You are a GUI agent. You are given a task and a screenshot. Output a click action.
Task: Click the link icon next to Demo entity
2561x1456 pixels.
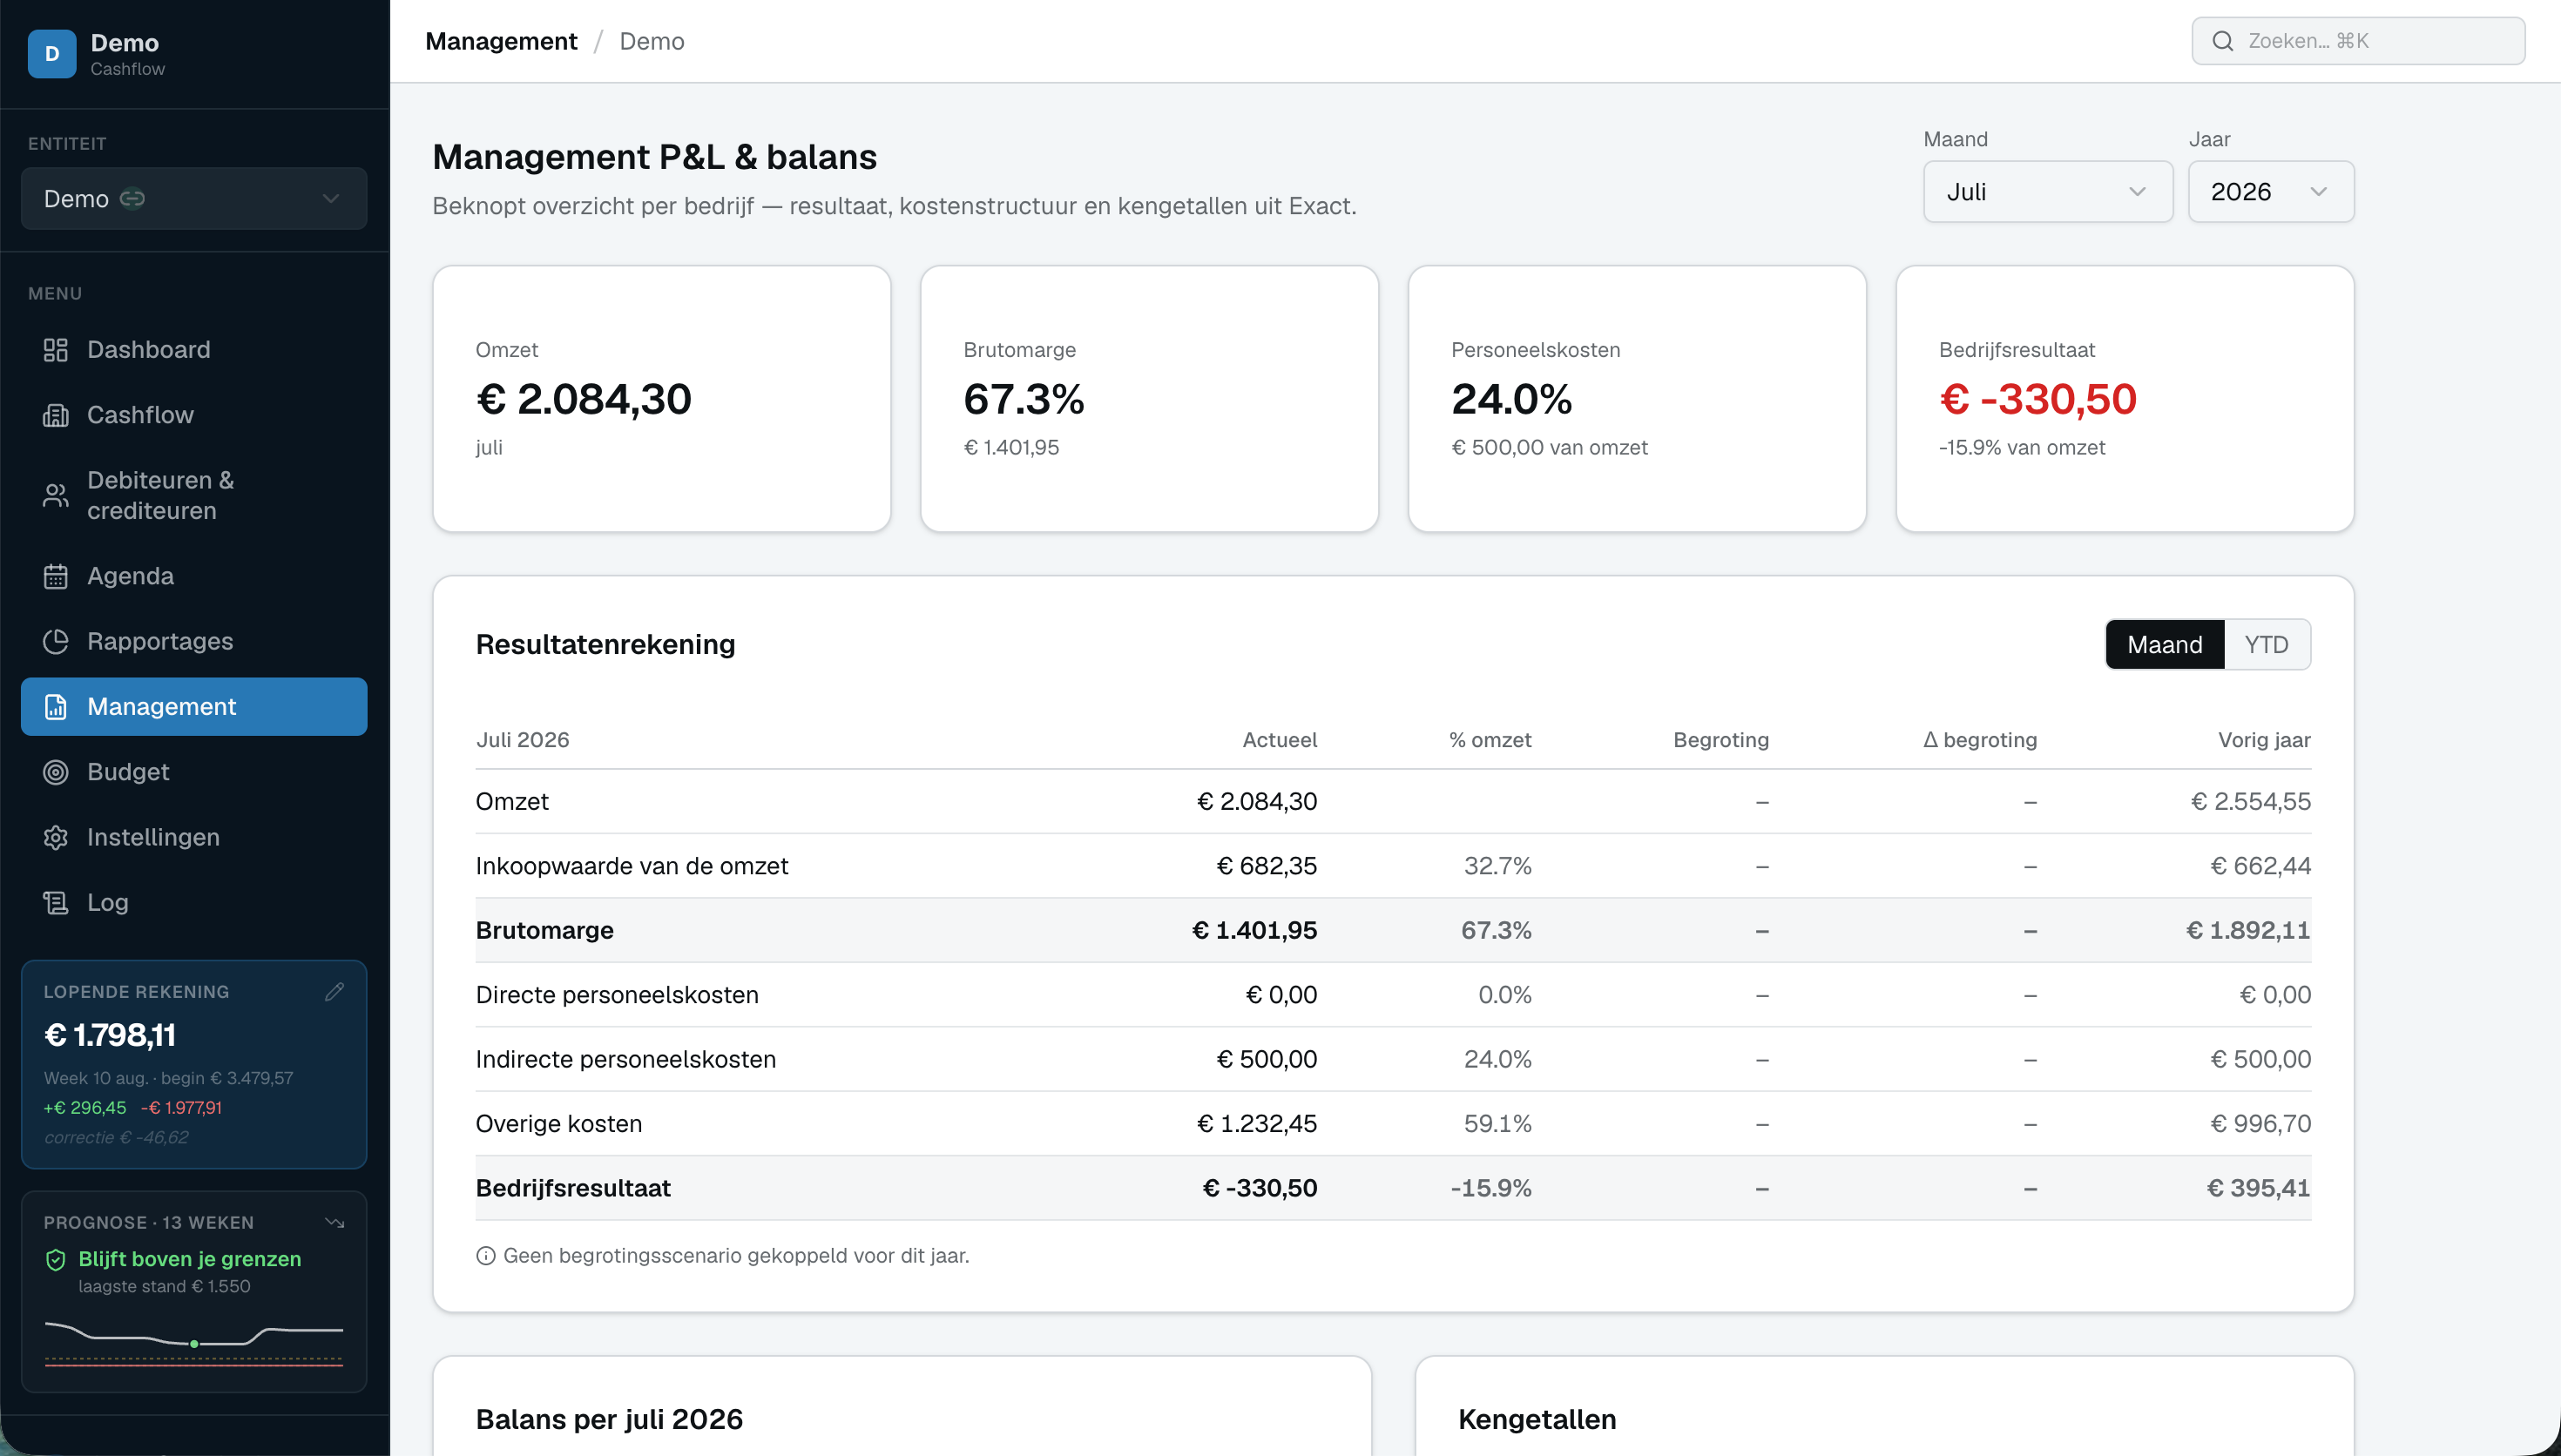[x=132, y=198]
